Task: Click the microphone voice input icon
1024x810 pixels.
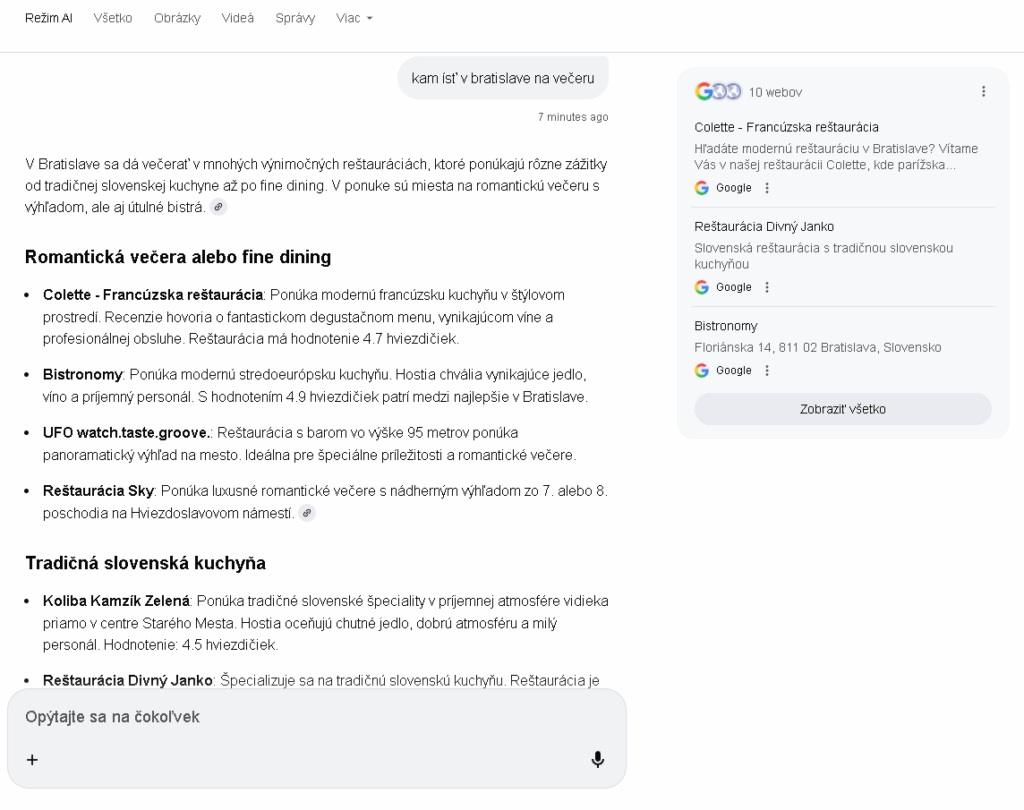Action: point(597,760)
